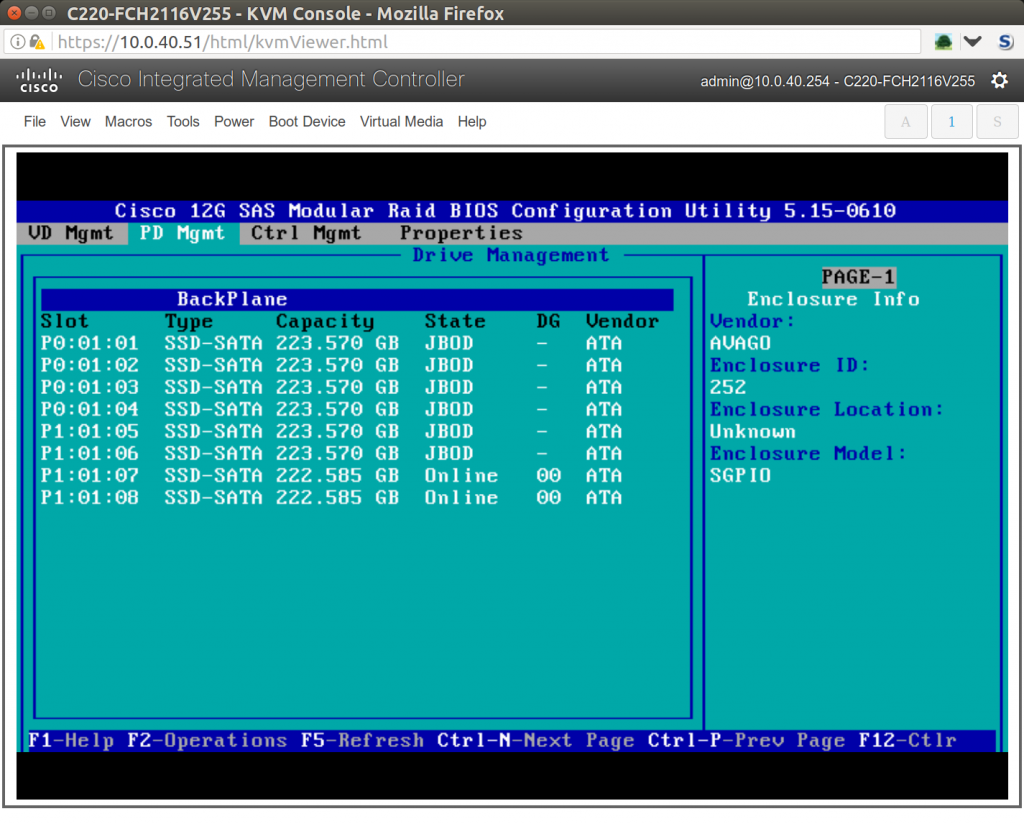The image size is (1024, 824).
Task: Click the F12-Ctlr hint in footer
Action: (907, 740)
